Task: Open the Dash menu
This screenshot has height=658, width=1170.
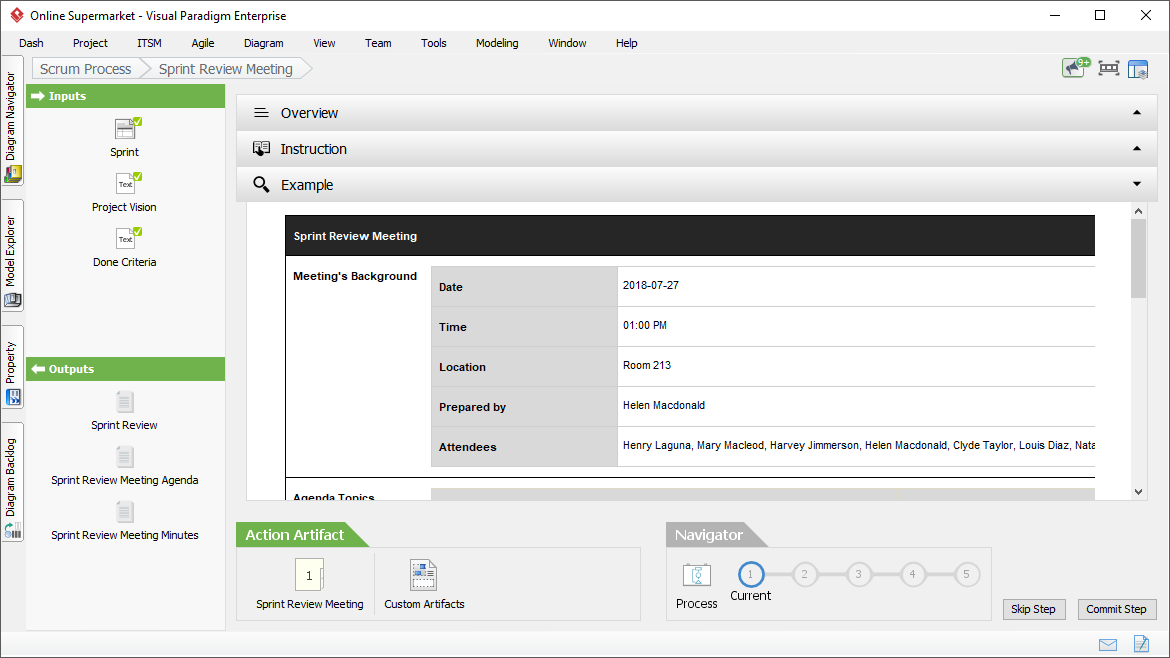Action: click(x=31, y=43)
